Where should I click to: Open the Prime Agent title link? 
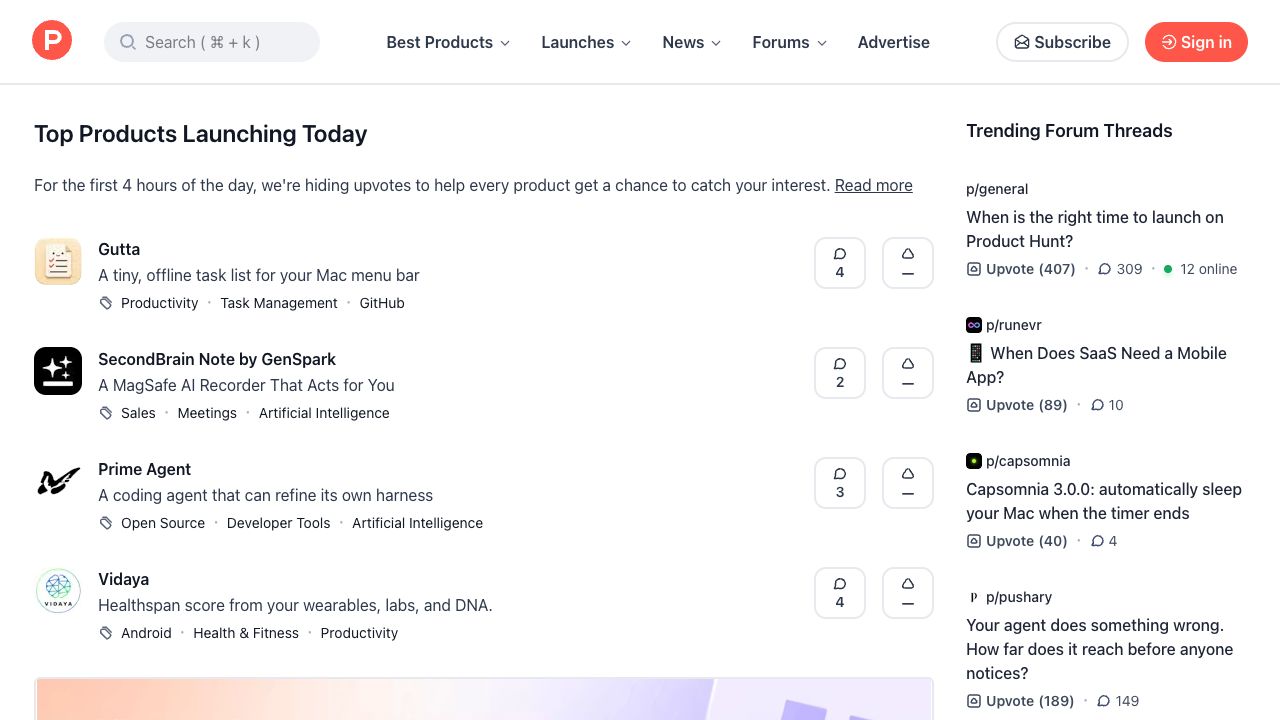click(144, 469)
